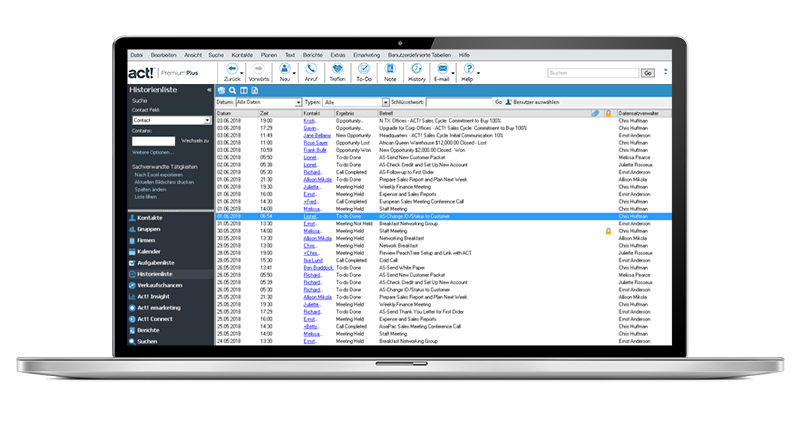
Task: Click the Schlüsselwort input field
Action: pyautogui.click(x=459, y=103)
